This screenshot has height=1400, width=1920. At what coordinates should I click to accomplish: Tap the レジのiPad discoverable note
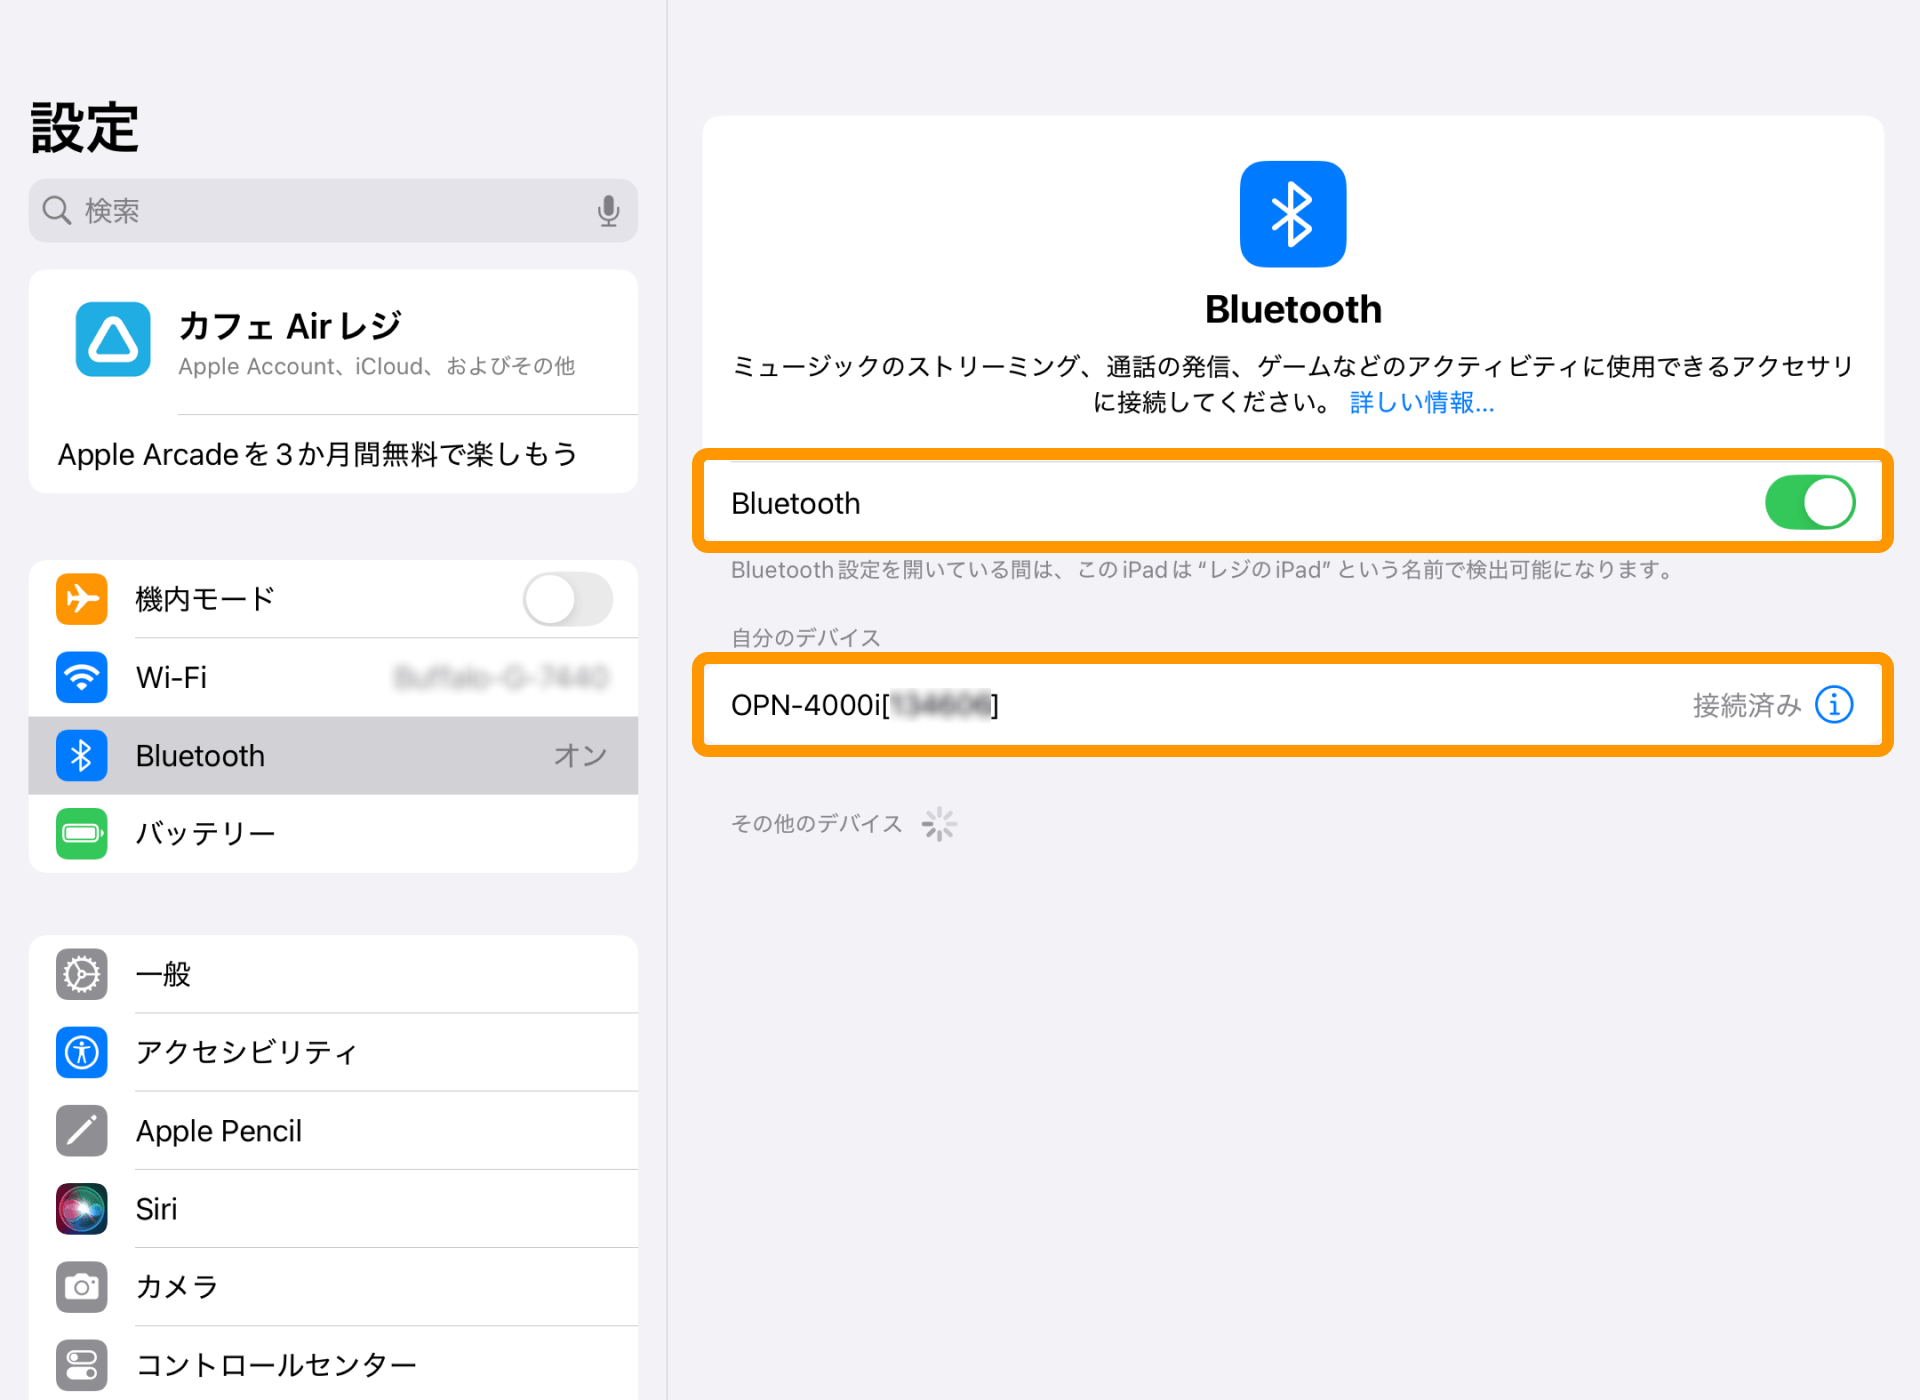[1204, 569]
